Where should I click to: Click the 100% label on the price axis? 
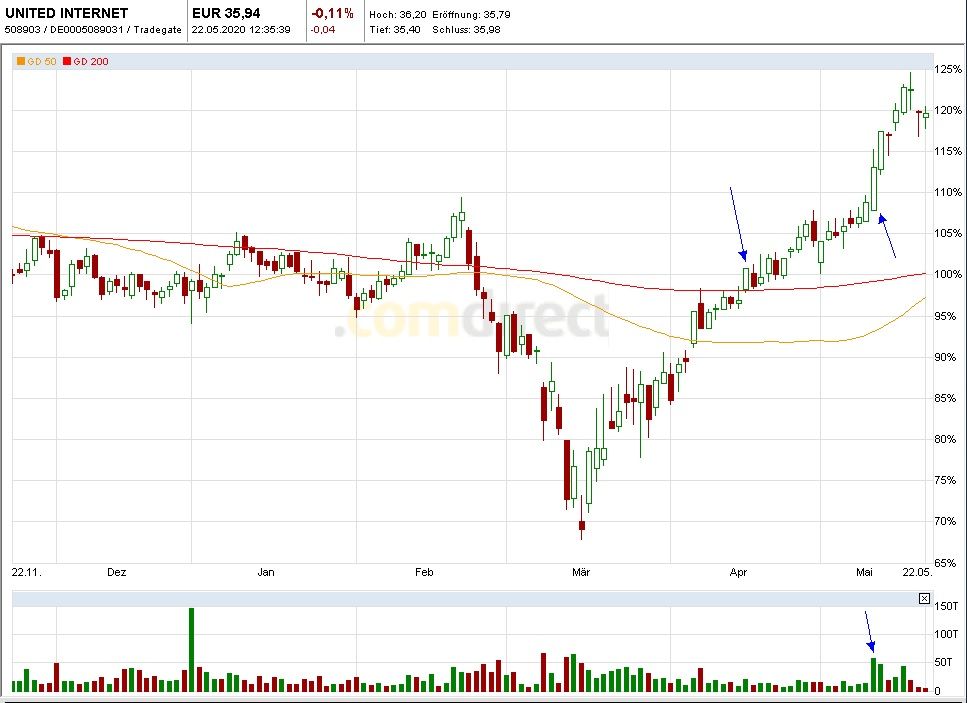pos(948,275)
